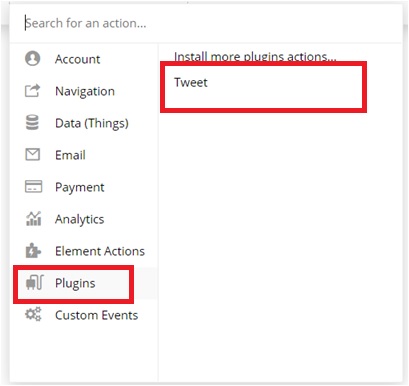Open the Email actions category
The image size is (409, 386).
pyautogui.click(x=70, y=155)
